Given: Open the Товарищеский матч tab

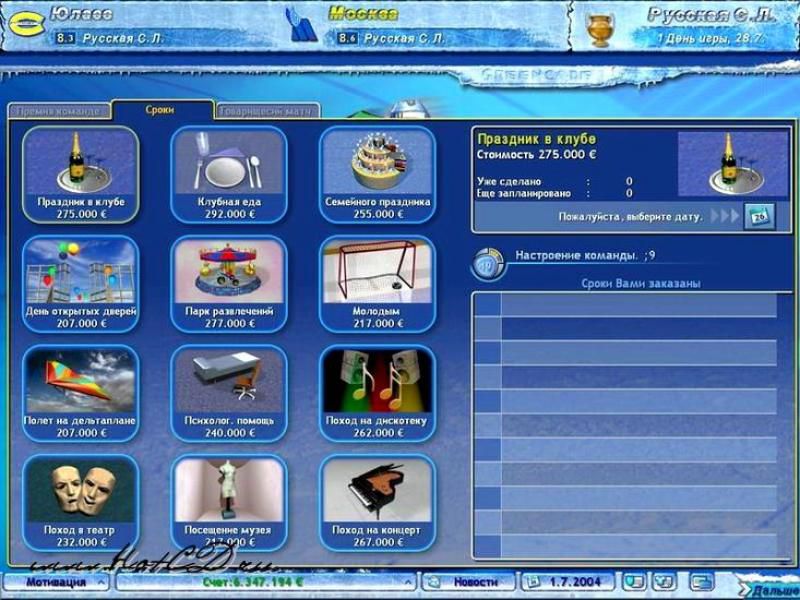Looking at the screenshot, I should (267, 111).
